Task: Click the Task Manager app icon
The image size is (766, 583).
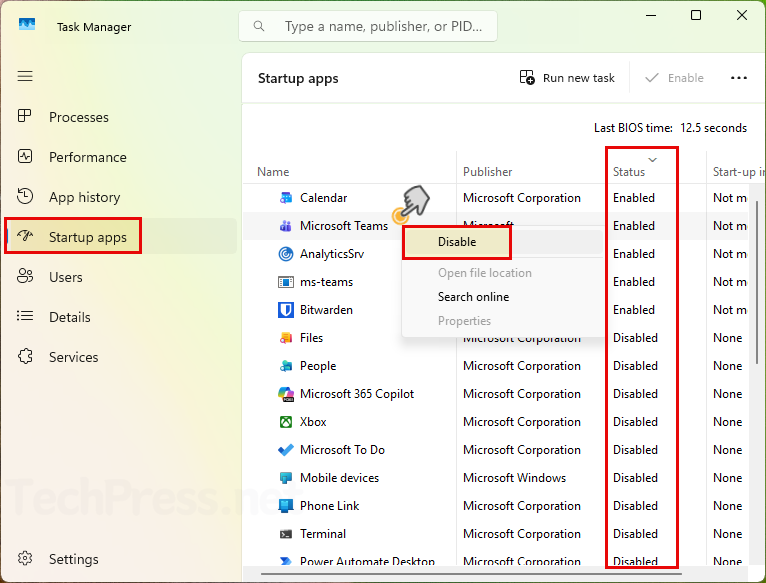Action: coord(27,24)
